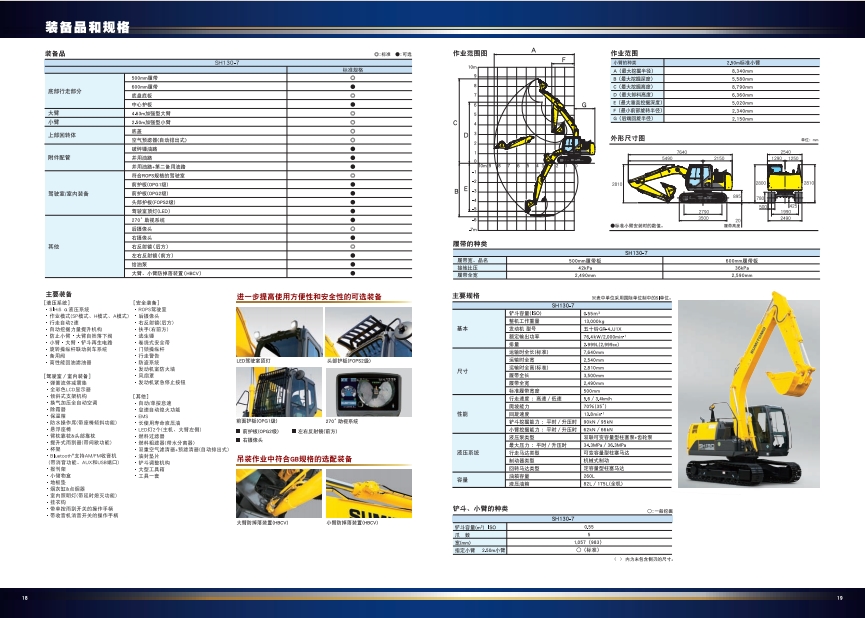
Task: Click the page title 装备品和规格
Action: [88, 28]
